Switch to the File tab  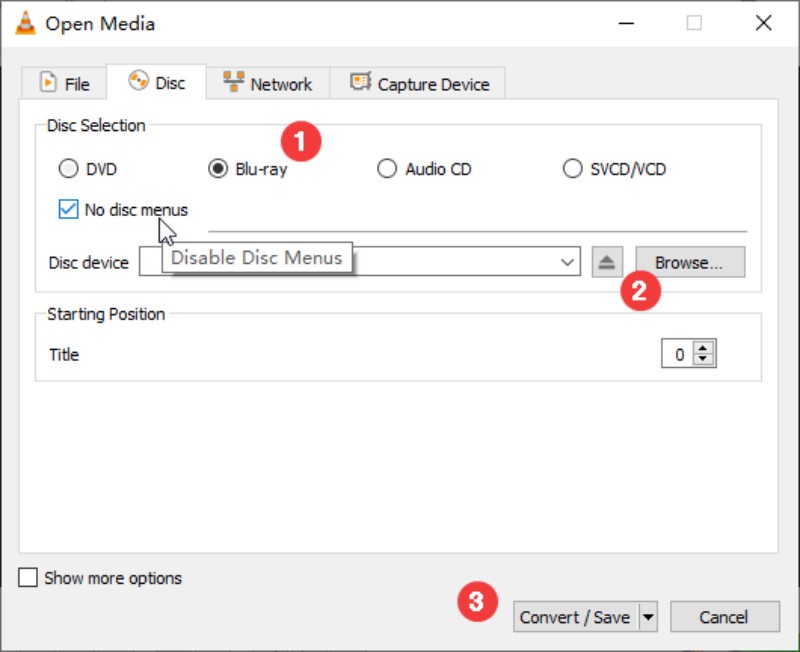click(x=64, y=83)
